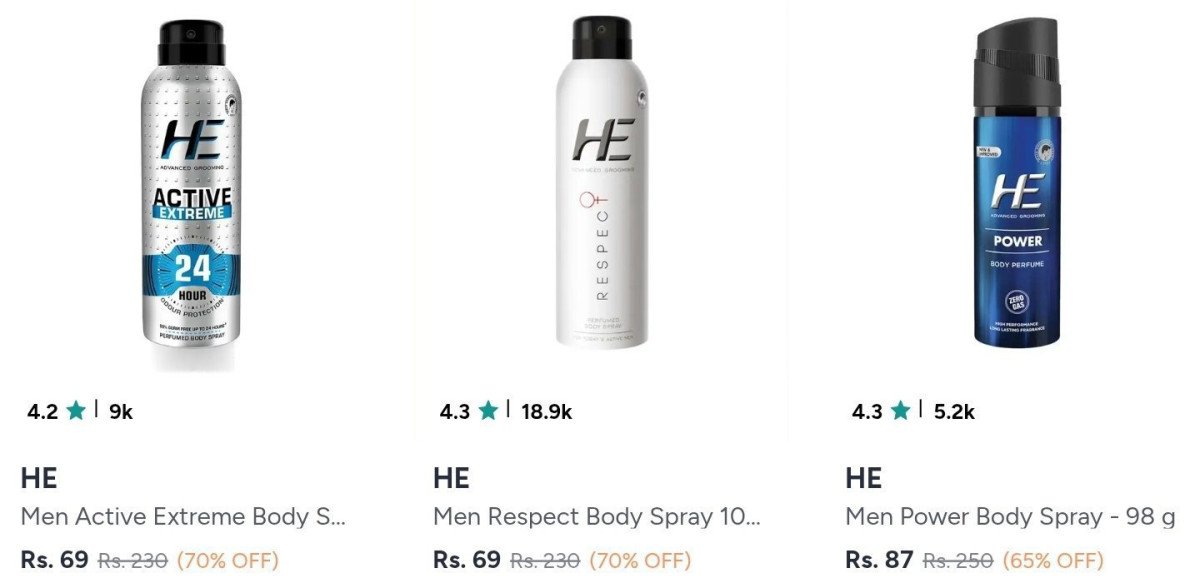1200x583 pixels.
Task: Click struck-through Rs. 250 original price
Action: tap(957, 560)
